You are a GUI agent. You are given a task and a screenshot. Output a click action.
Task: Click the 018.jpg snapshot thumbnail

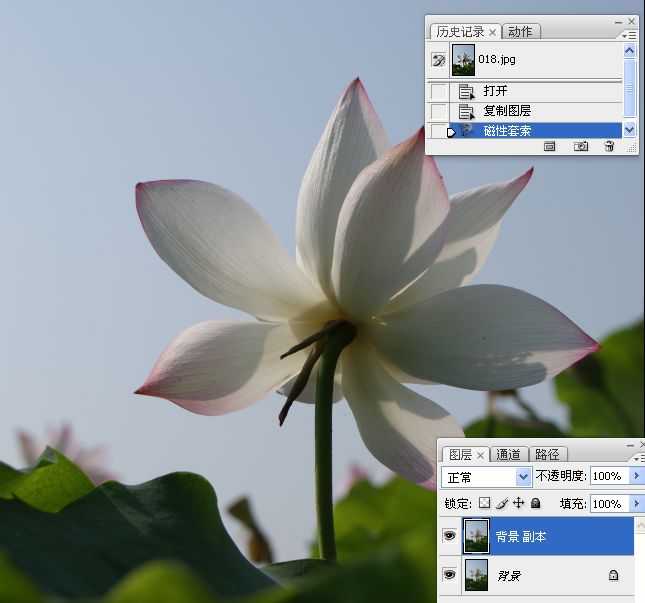(x=463, y=60)
